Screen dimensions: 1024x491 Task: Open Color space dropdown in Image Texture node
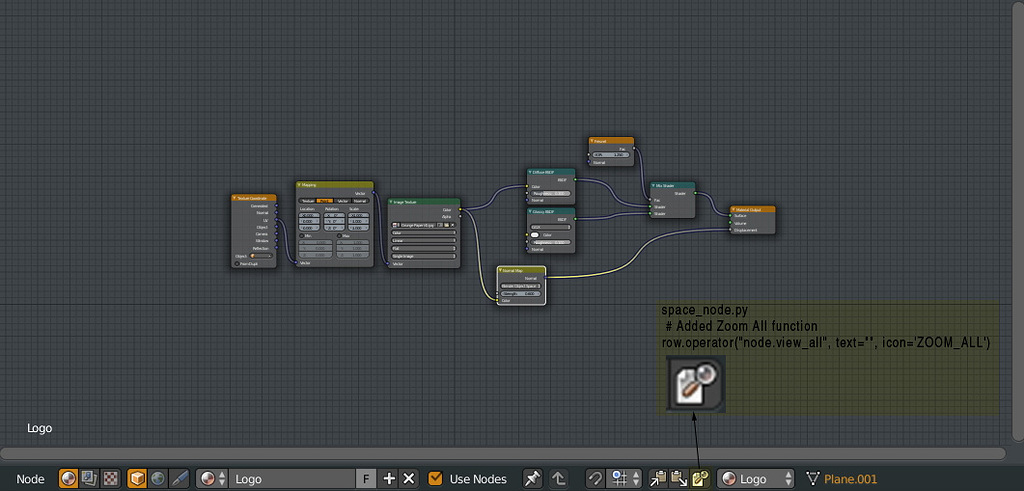pyautogui.click(x=423, y=232)
